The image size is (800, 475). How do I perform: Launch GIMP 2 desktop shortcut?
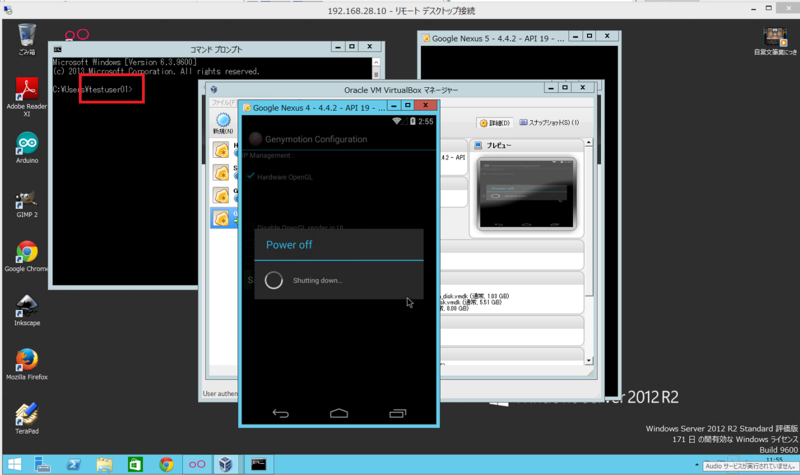27,204
